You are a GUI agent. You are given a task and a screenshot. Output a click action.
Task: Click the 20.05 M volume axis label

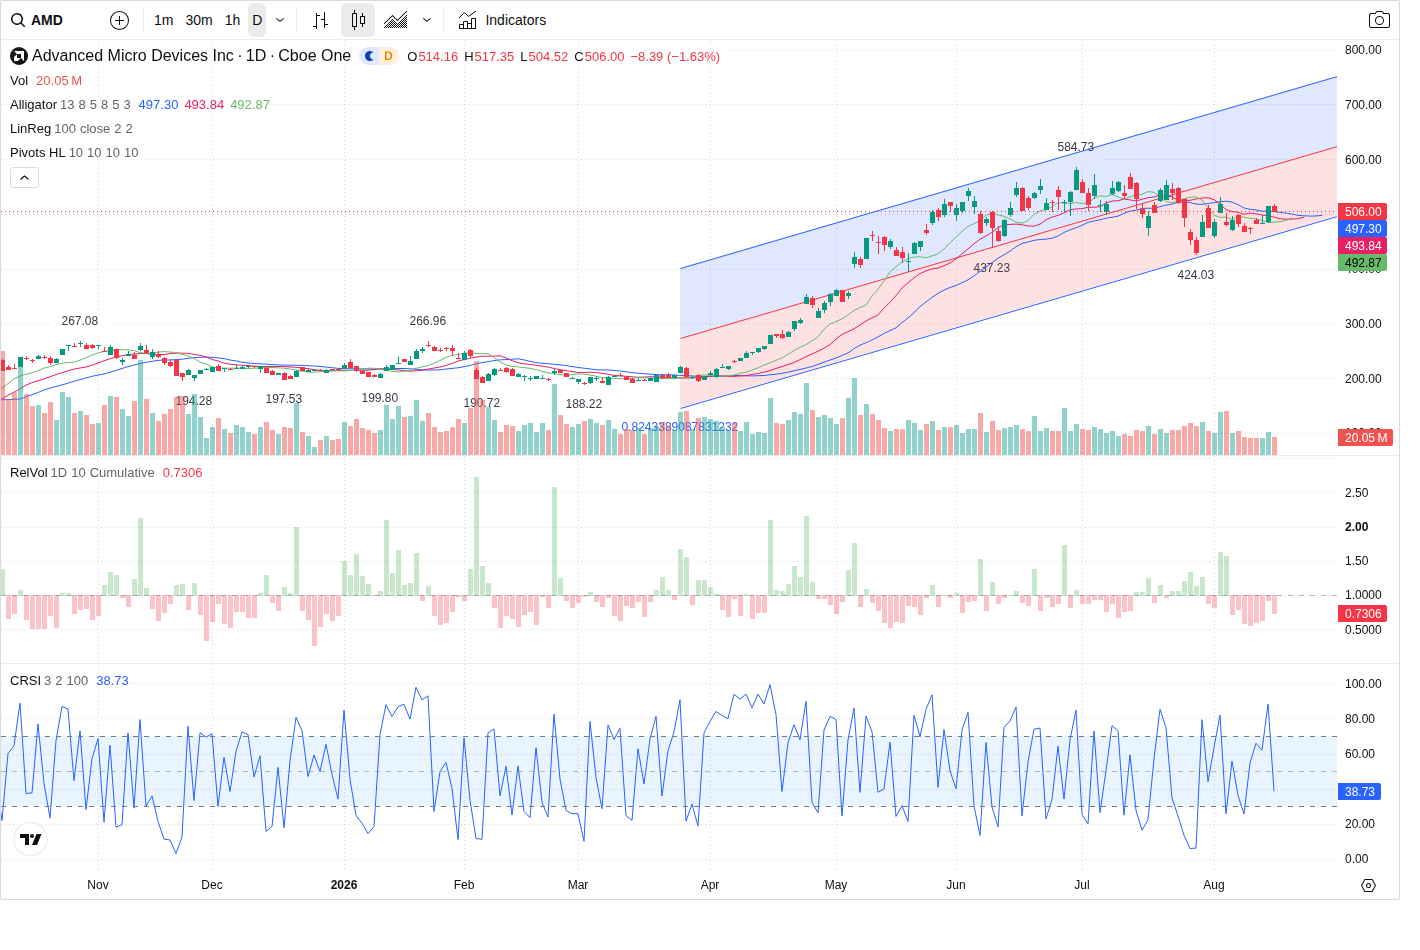coord(1365,438)
